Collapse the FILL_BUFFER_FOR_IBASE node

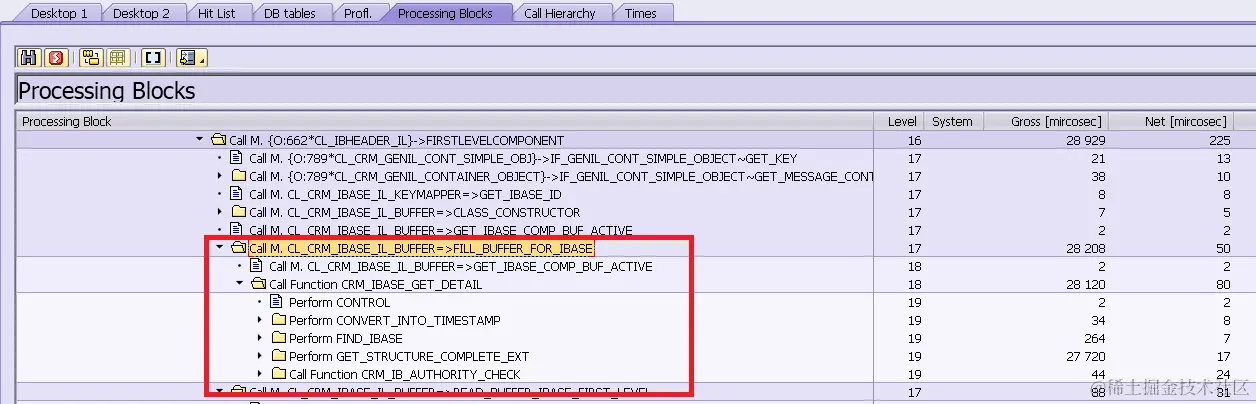click(220, 248)
